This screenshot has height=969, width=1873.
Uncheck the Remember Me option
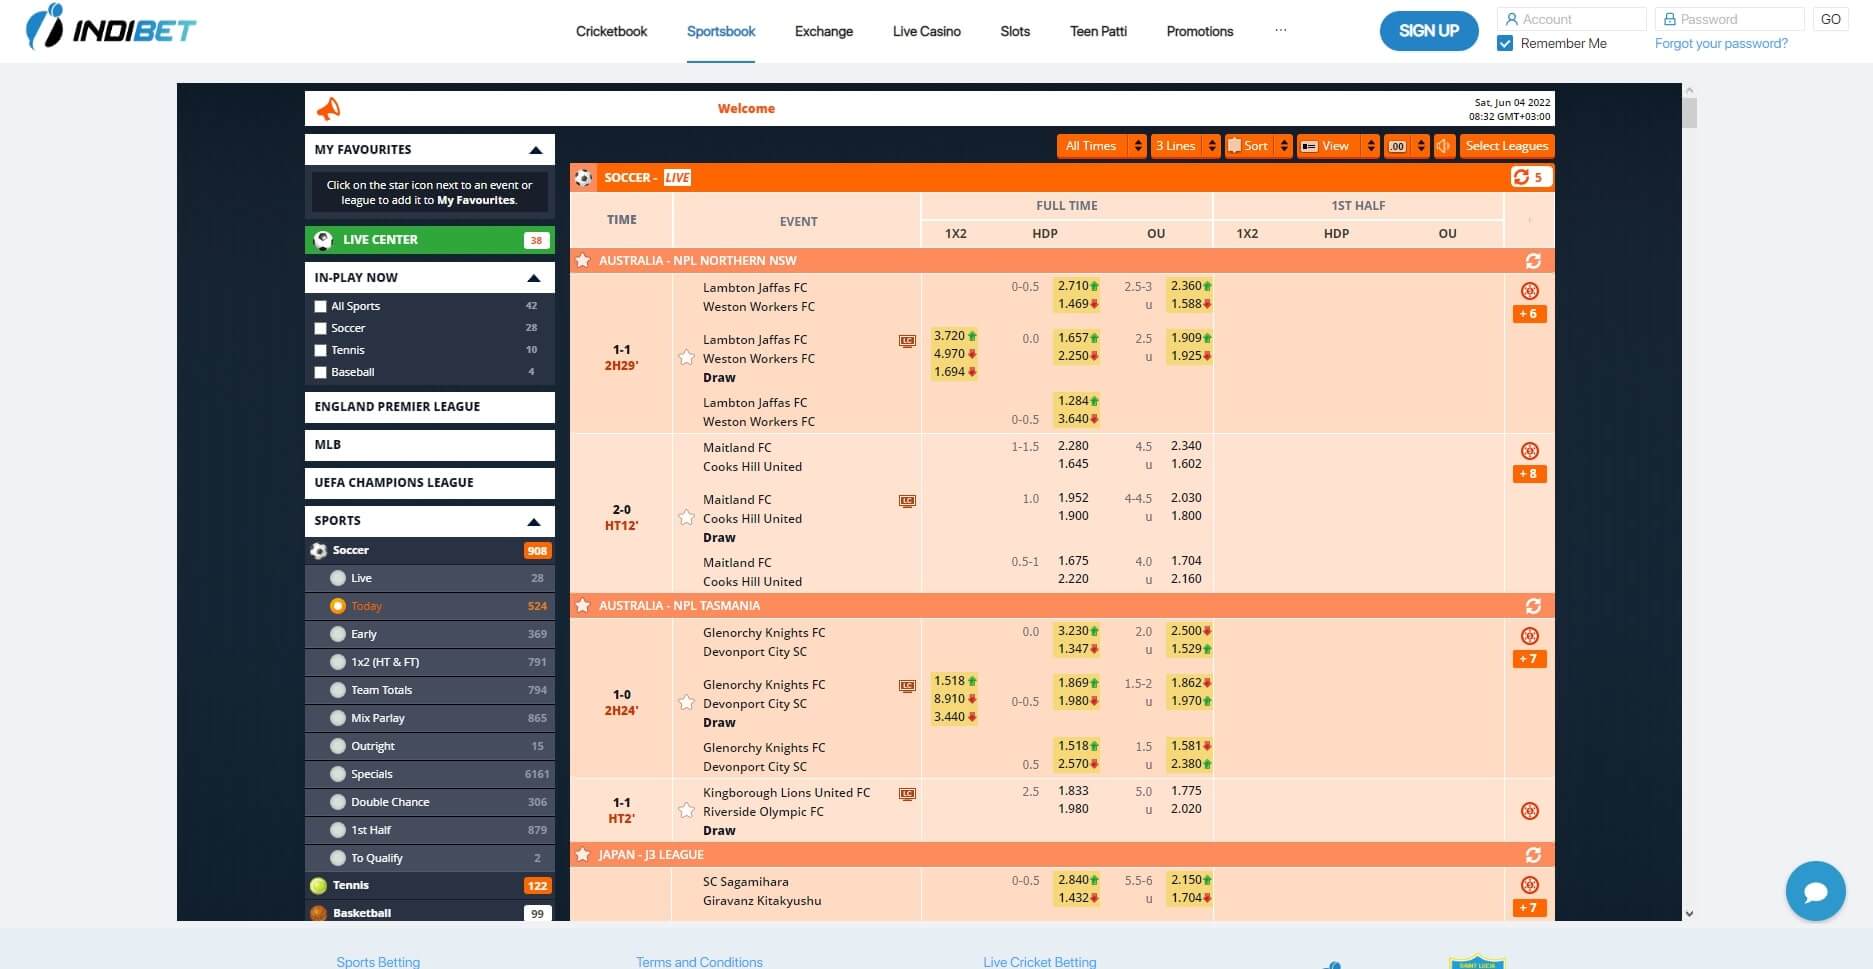tap(1504, 43)
